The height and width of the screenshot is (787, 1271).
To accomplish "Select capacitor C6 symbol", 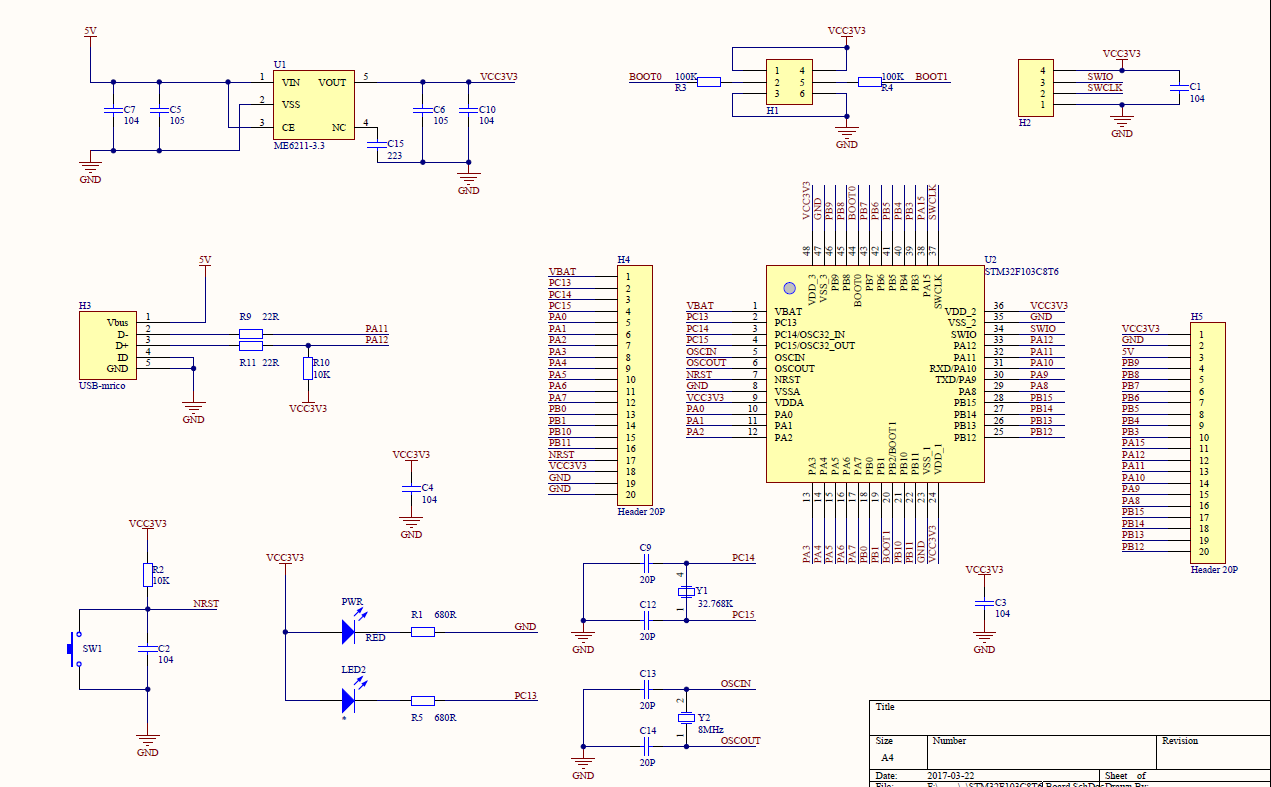I will (423, 110).
